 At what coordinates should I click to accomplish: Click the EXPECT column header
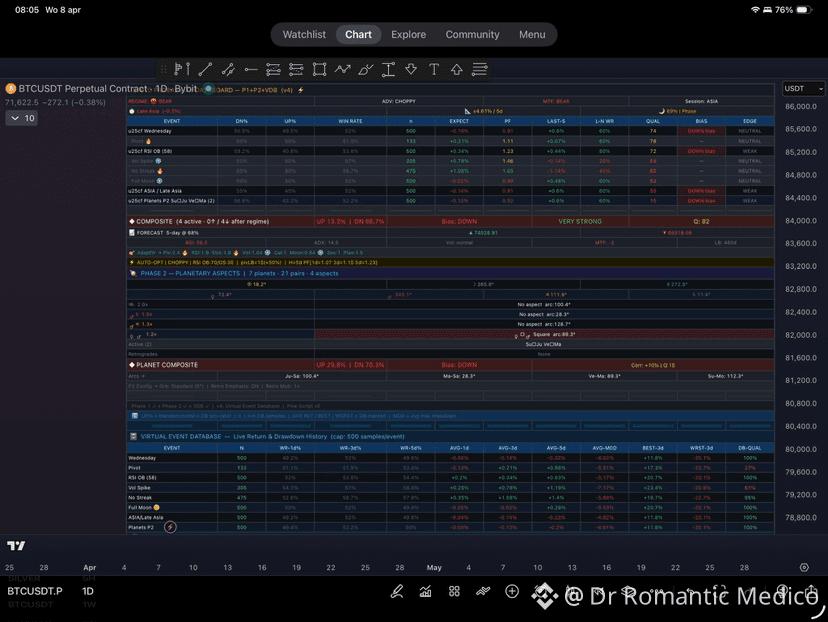point(459,121)
